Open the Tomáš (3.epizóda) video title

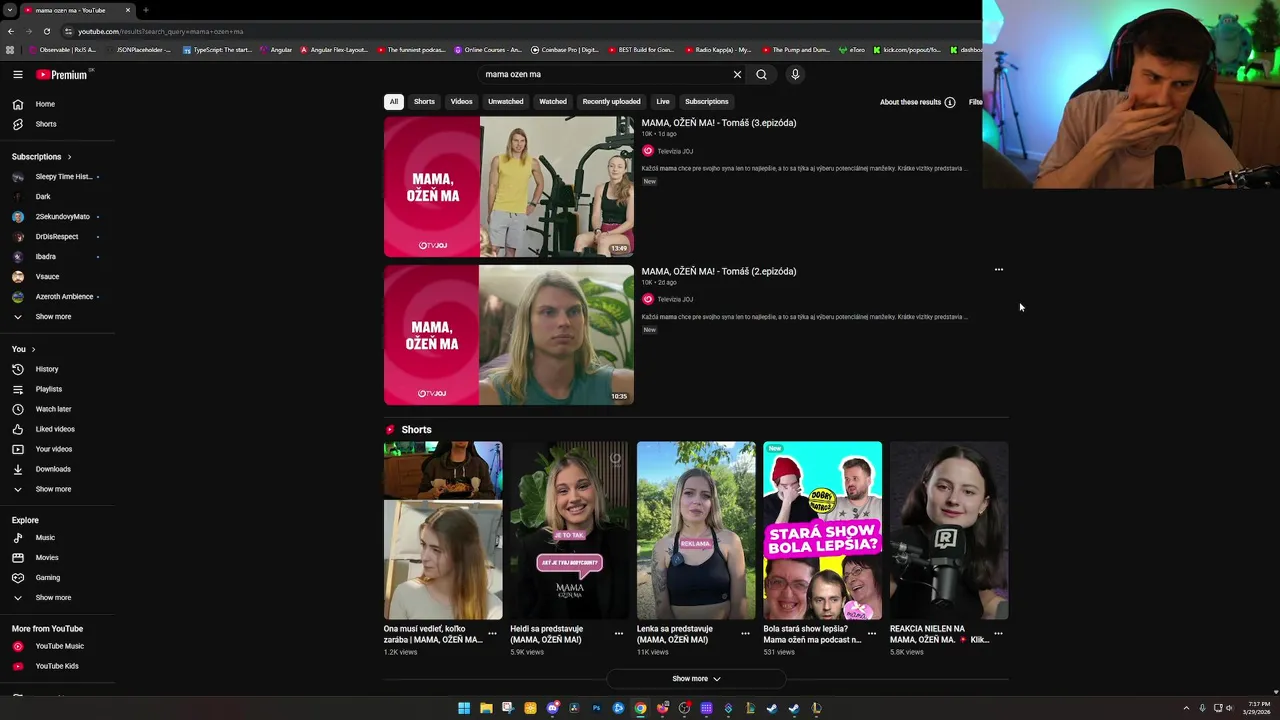coord(718,123)
